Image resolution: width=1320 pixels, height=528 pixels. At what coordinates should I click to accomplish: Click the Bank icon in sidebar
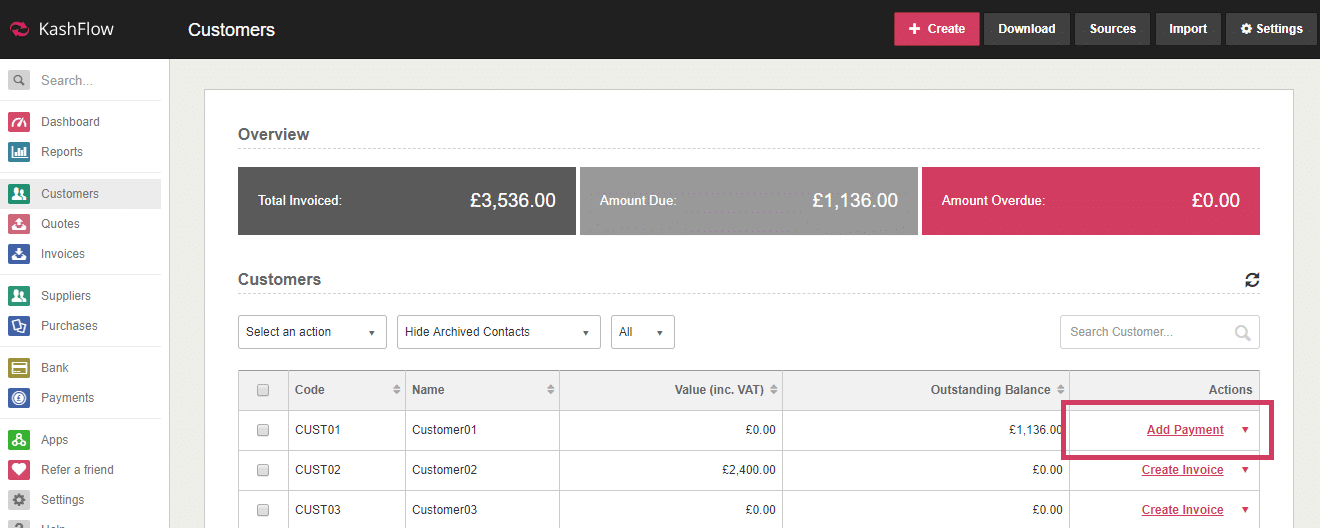pos(19,368)
